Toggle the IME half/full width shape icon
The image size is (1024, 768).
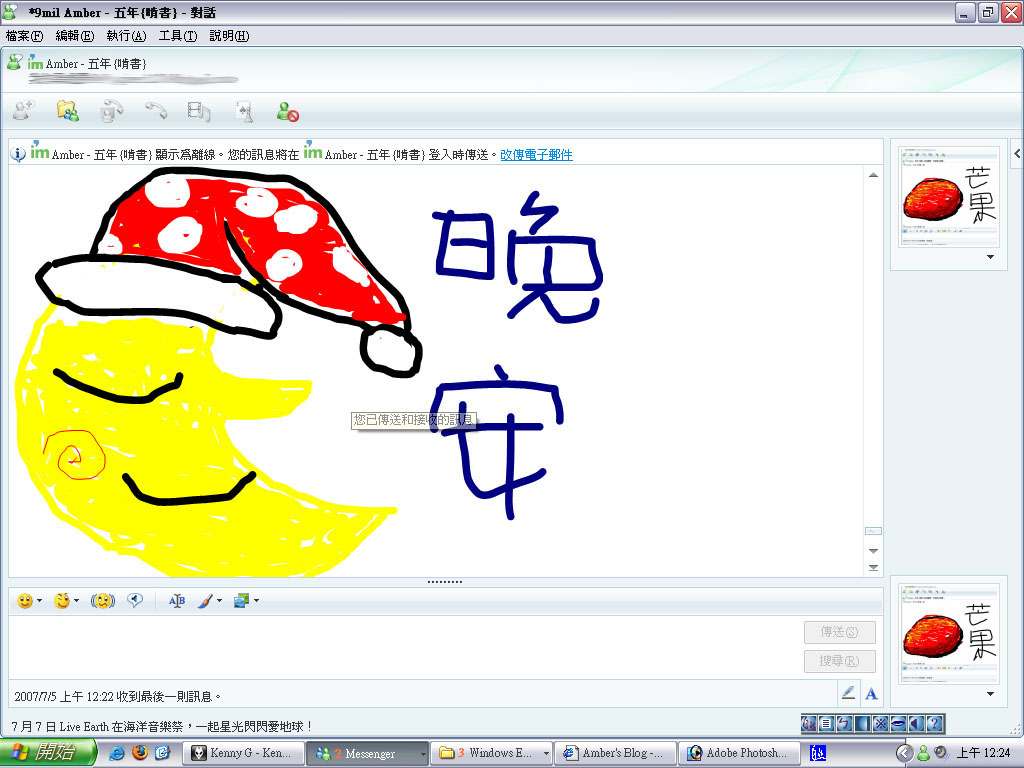[x=863, y=724]
